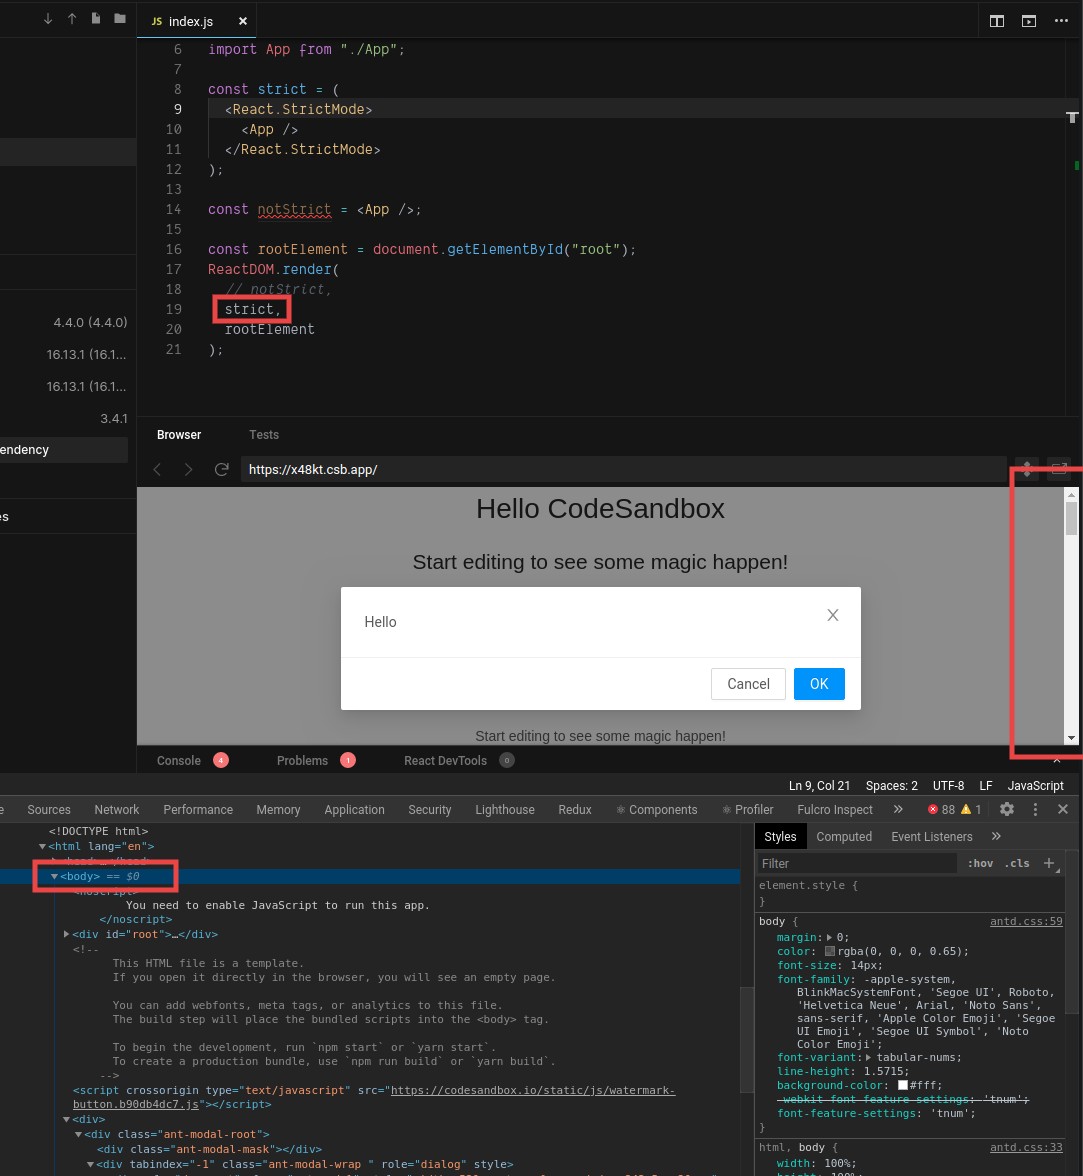Open the React Components tab

click(657, 810)
